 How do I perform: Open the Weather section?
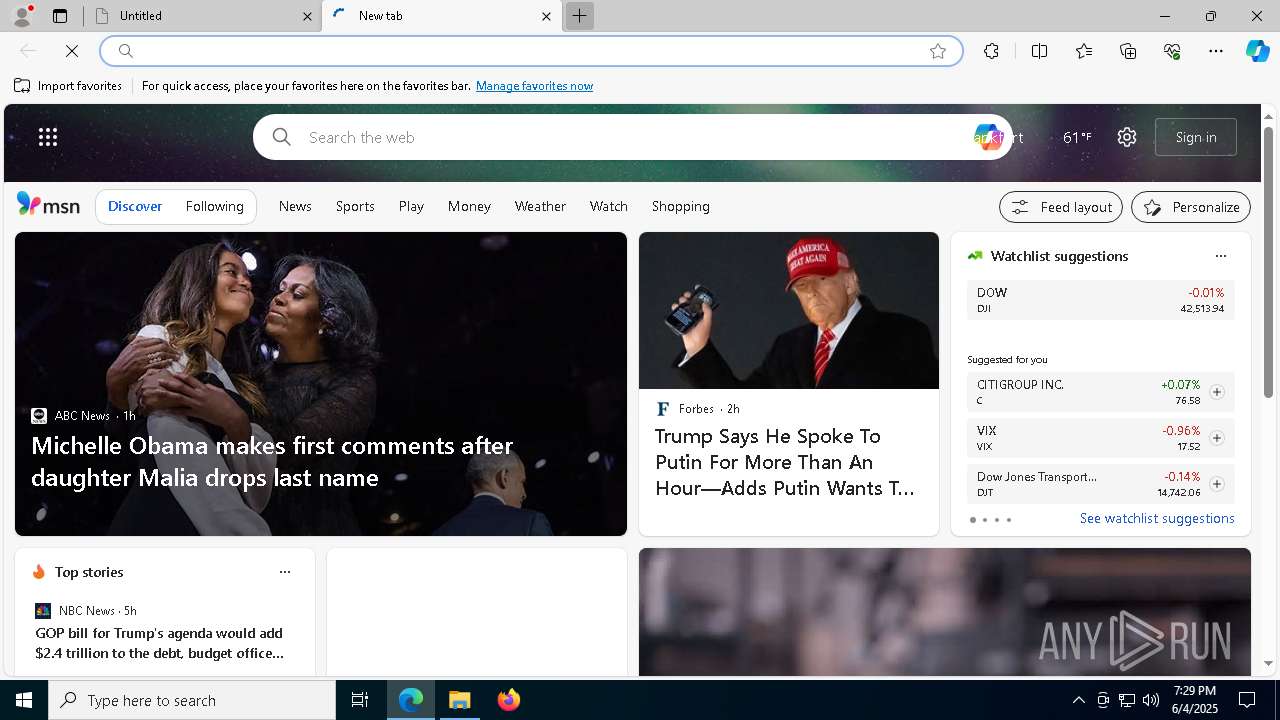(540, 206)
